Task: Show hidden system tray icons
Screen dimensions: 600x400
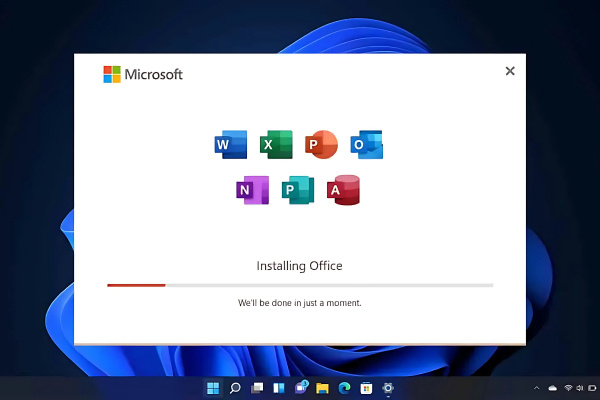Action: [536, 388]
